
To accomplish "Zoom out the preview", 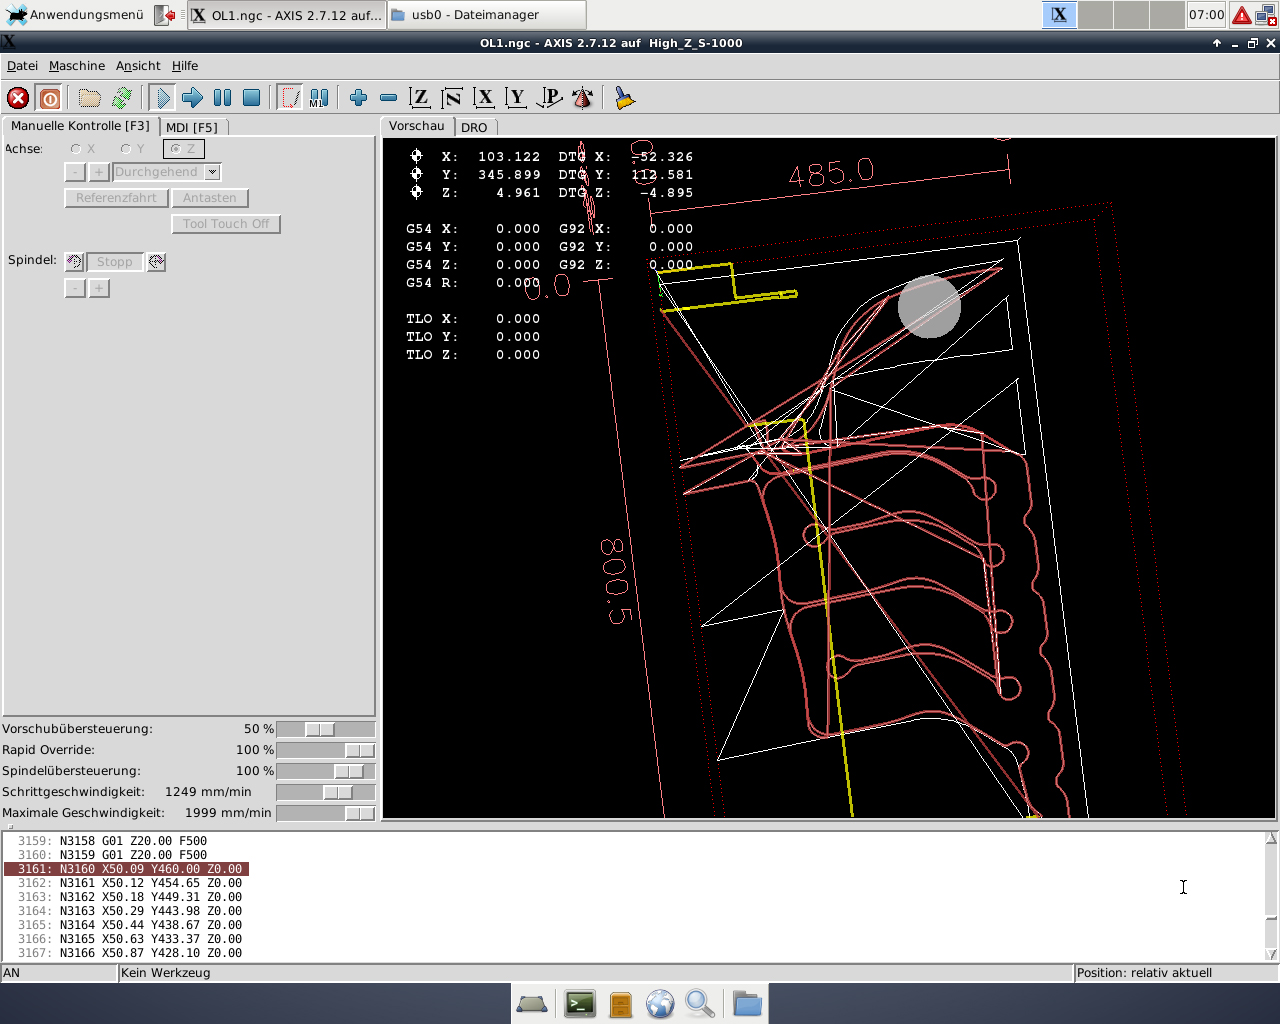I will coord(389,98).
